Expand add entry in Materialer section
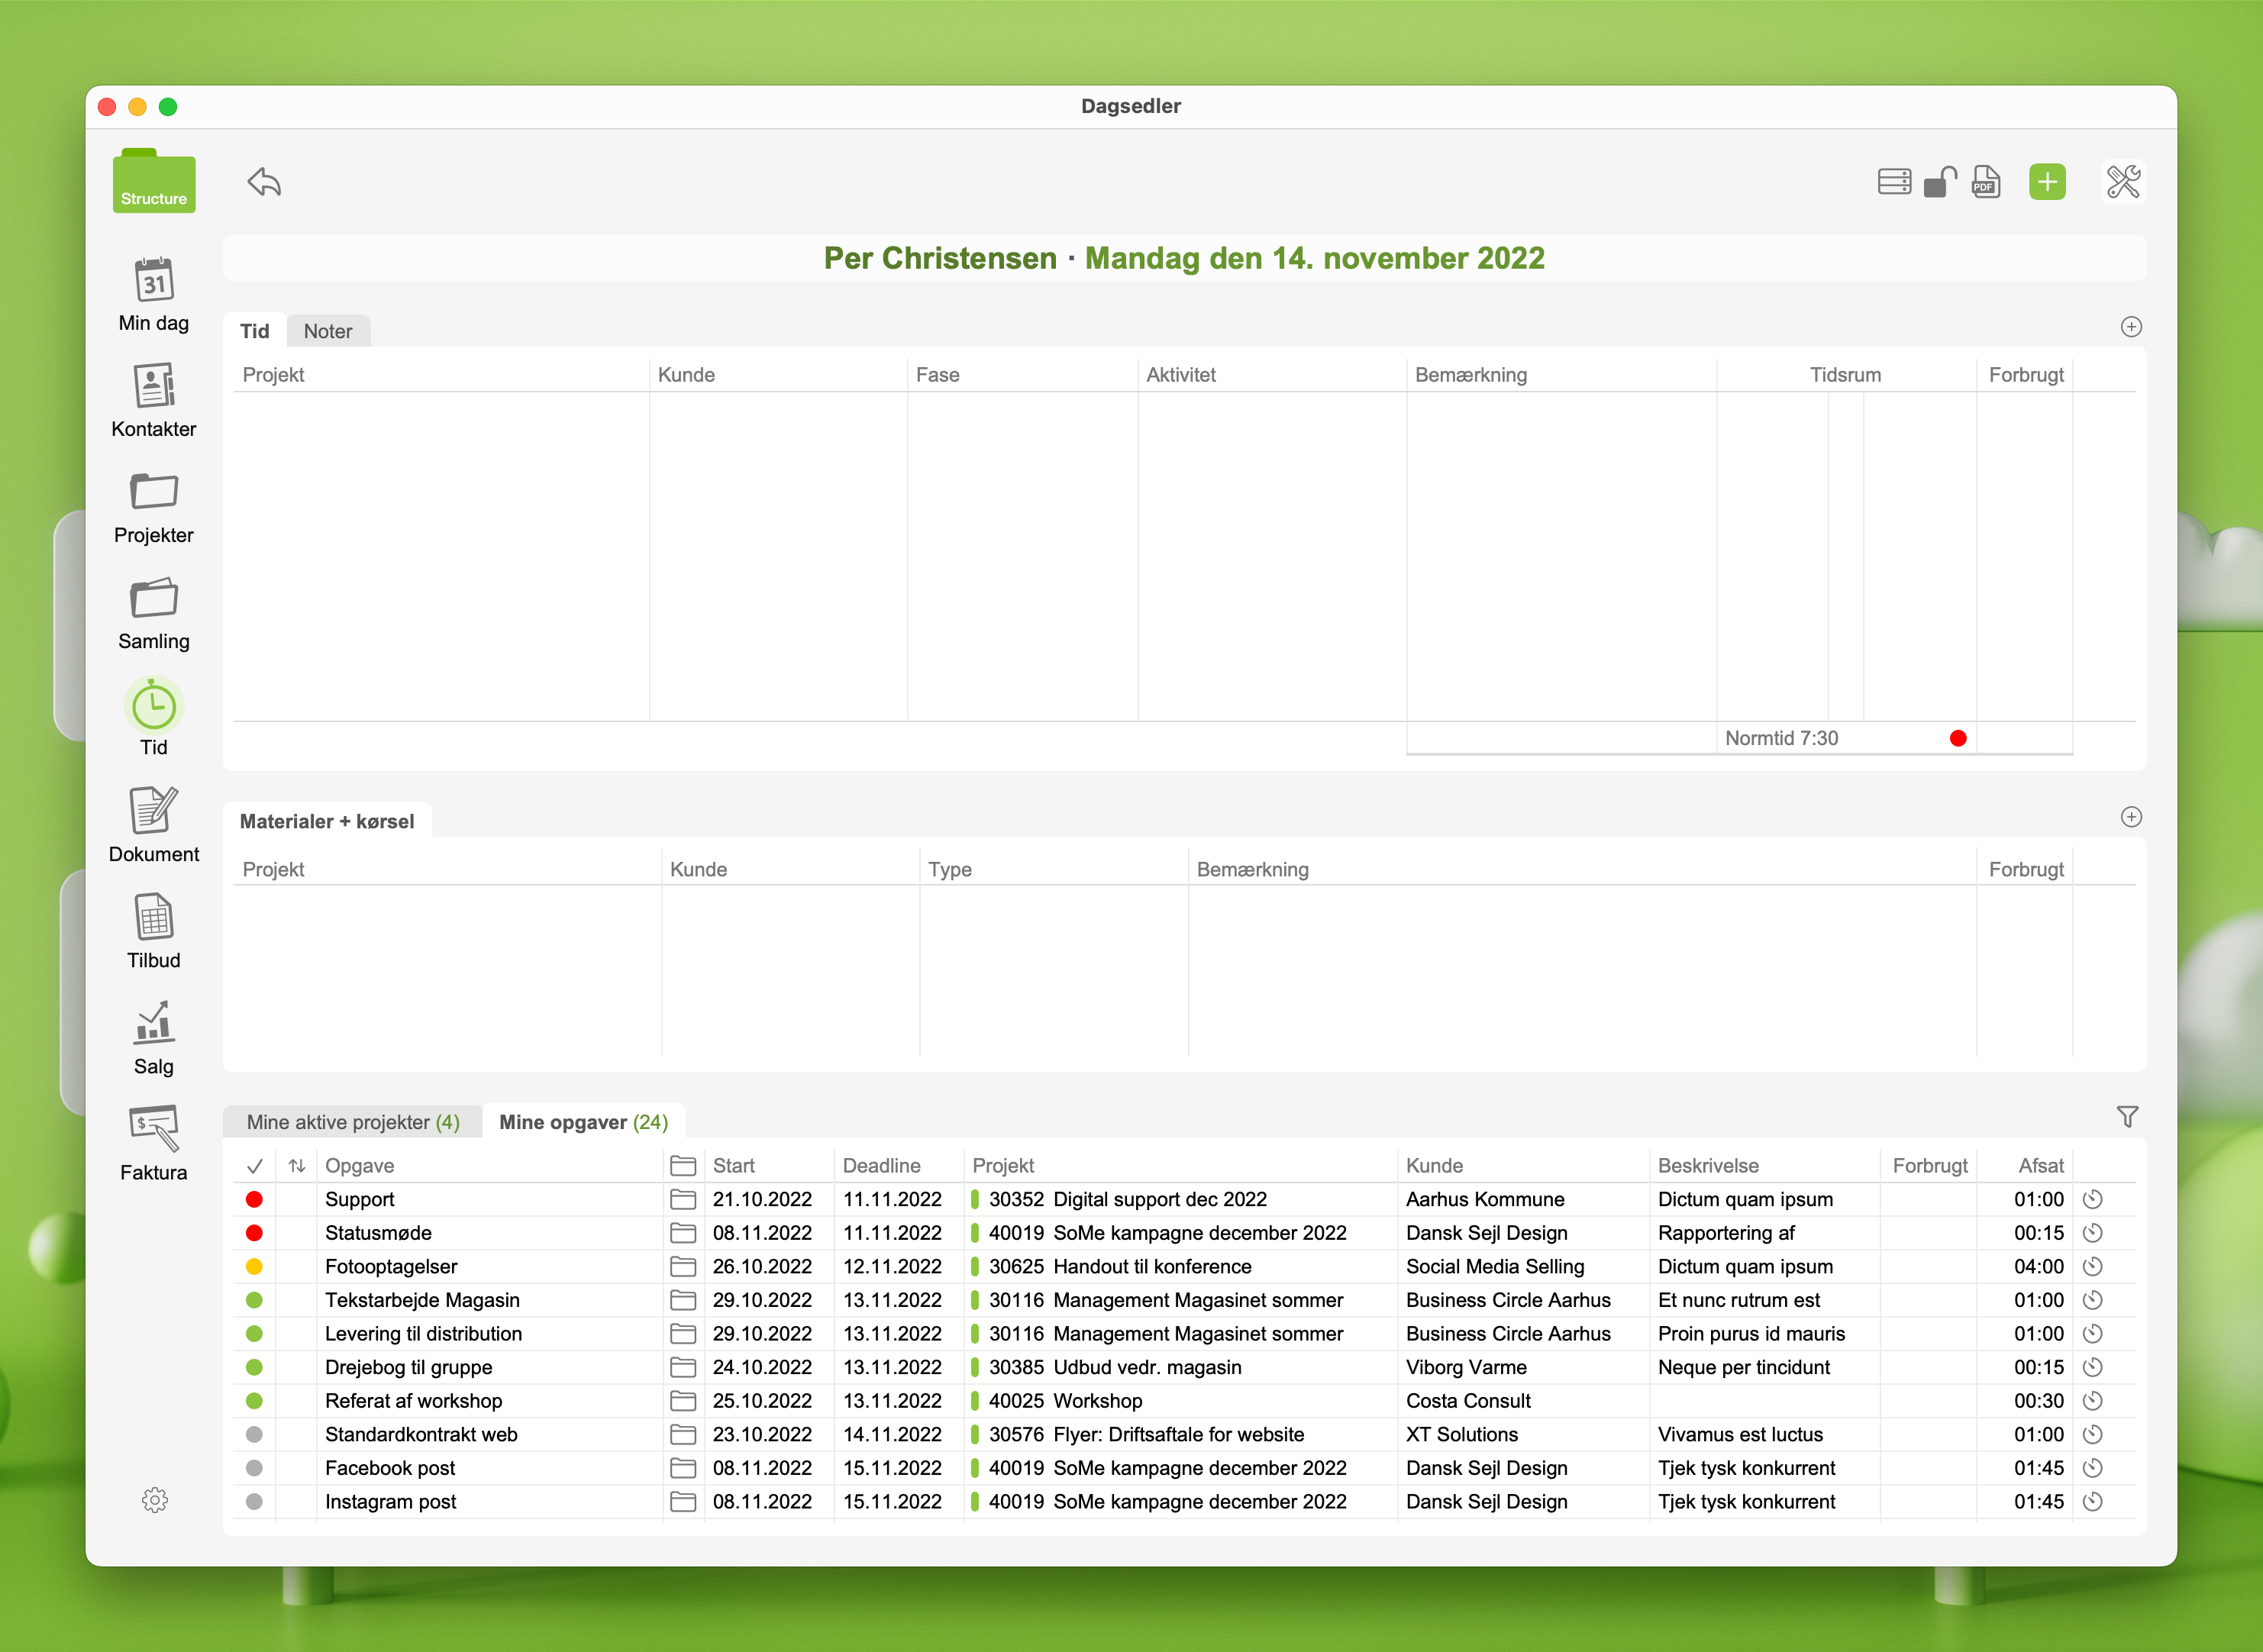 2131,817
